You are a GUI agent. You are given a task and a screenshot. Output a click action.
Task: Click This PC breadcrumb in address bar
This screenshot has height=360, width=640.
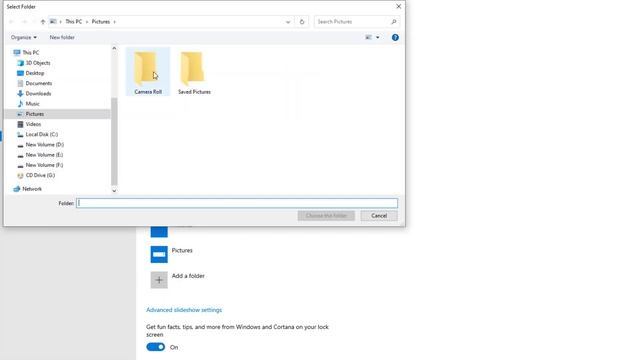(74, 22)
